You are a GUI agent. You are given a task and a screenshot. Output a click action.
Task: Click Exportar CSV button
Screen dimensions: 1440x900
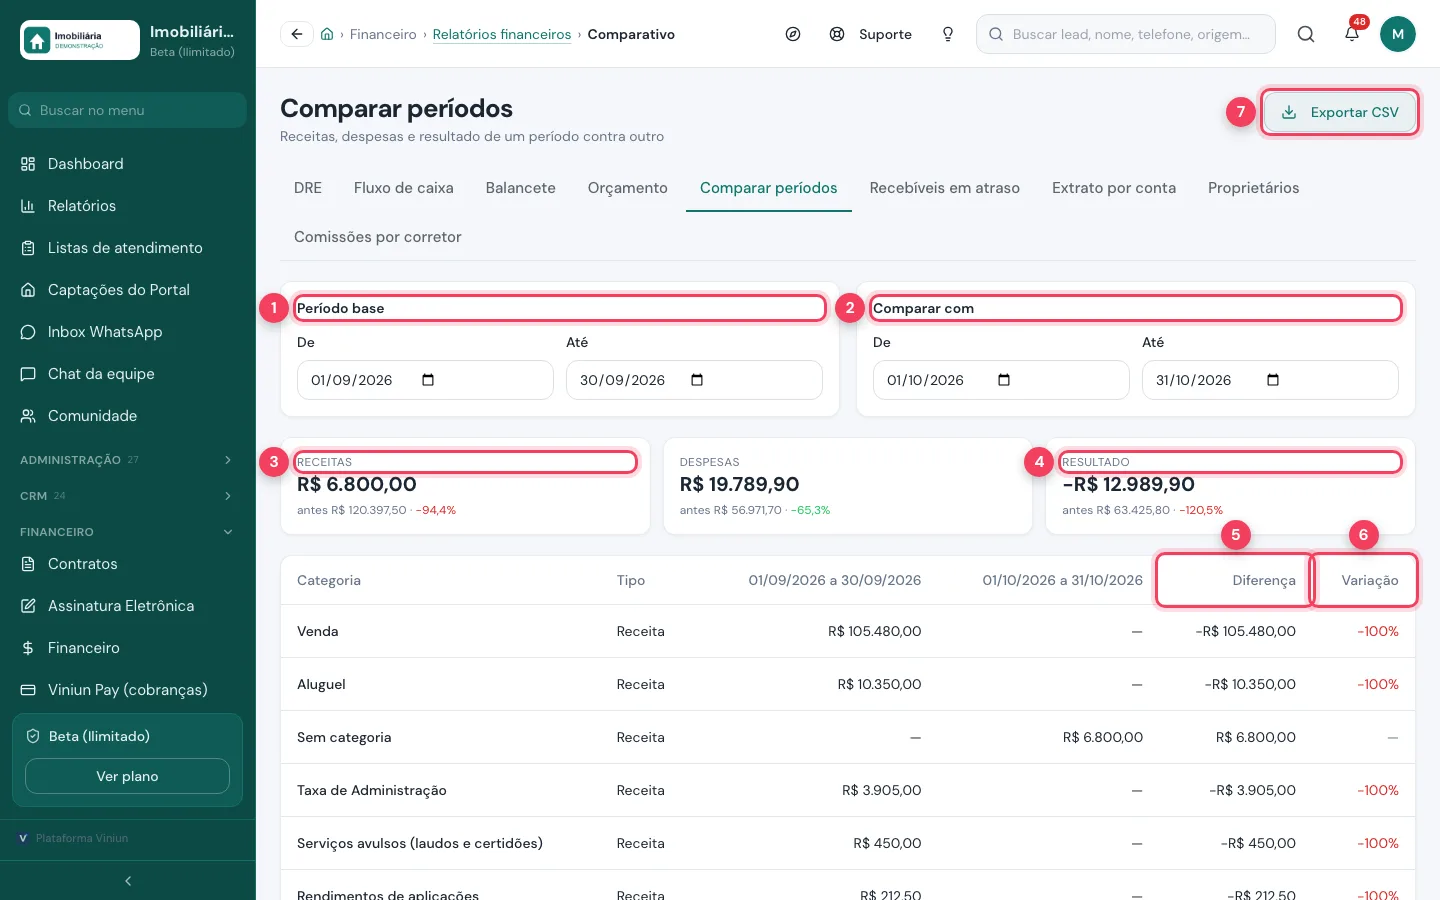pos(1340,112)
